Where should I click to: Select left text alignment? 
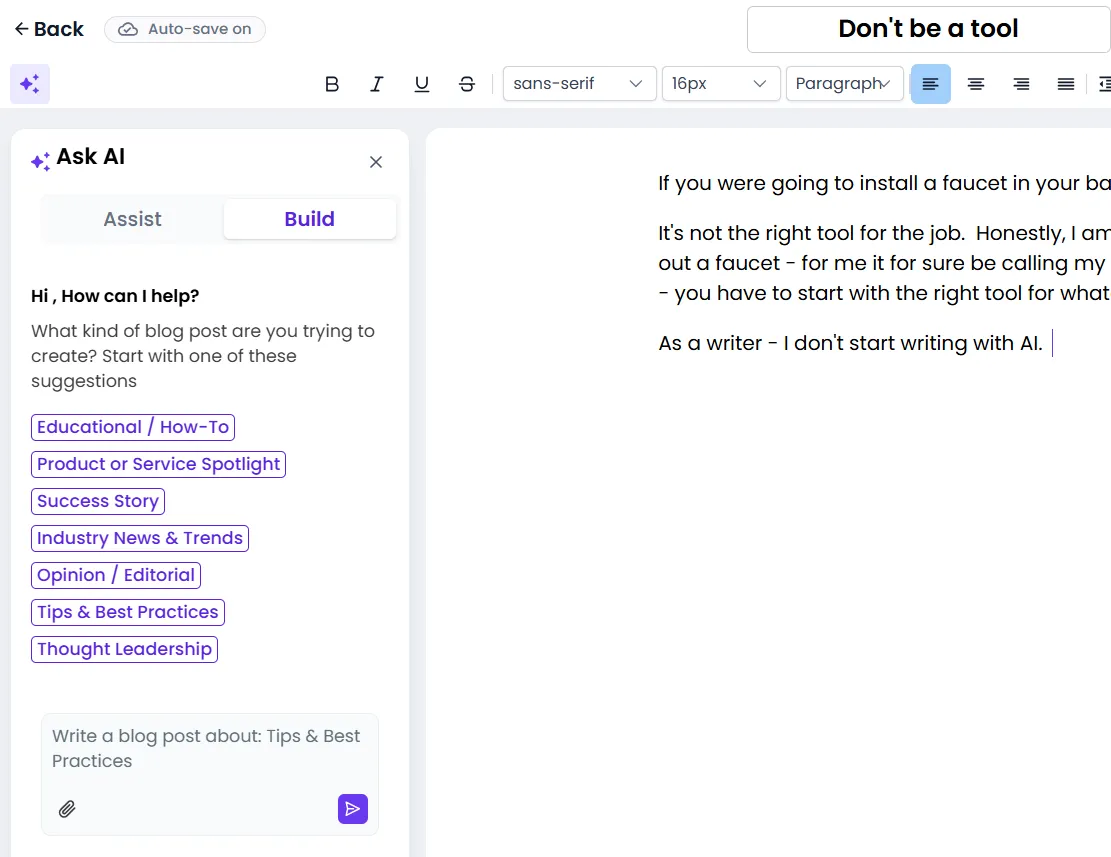tap(930, 84)
